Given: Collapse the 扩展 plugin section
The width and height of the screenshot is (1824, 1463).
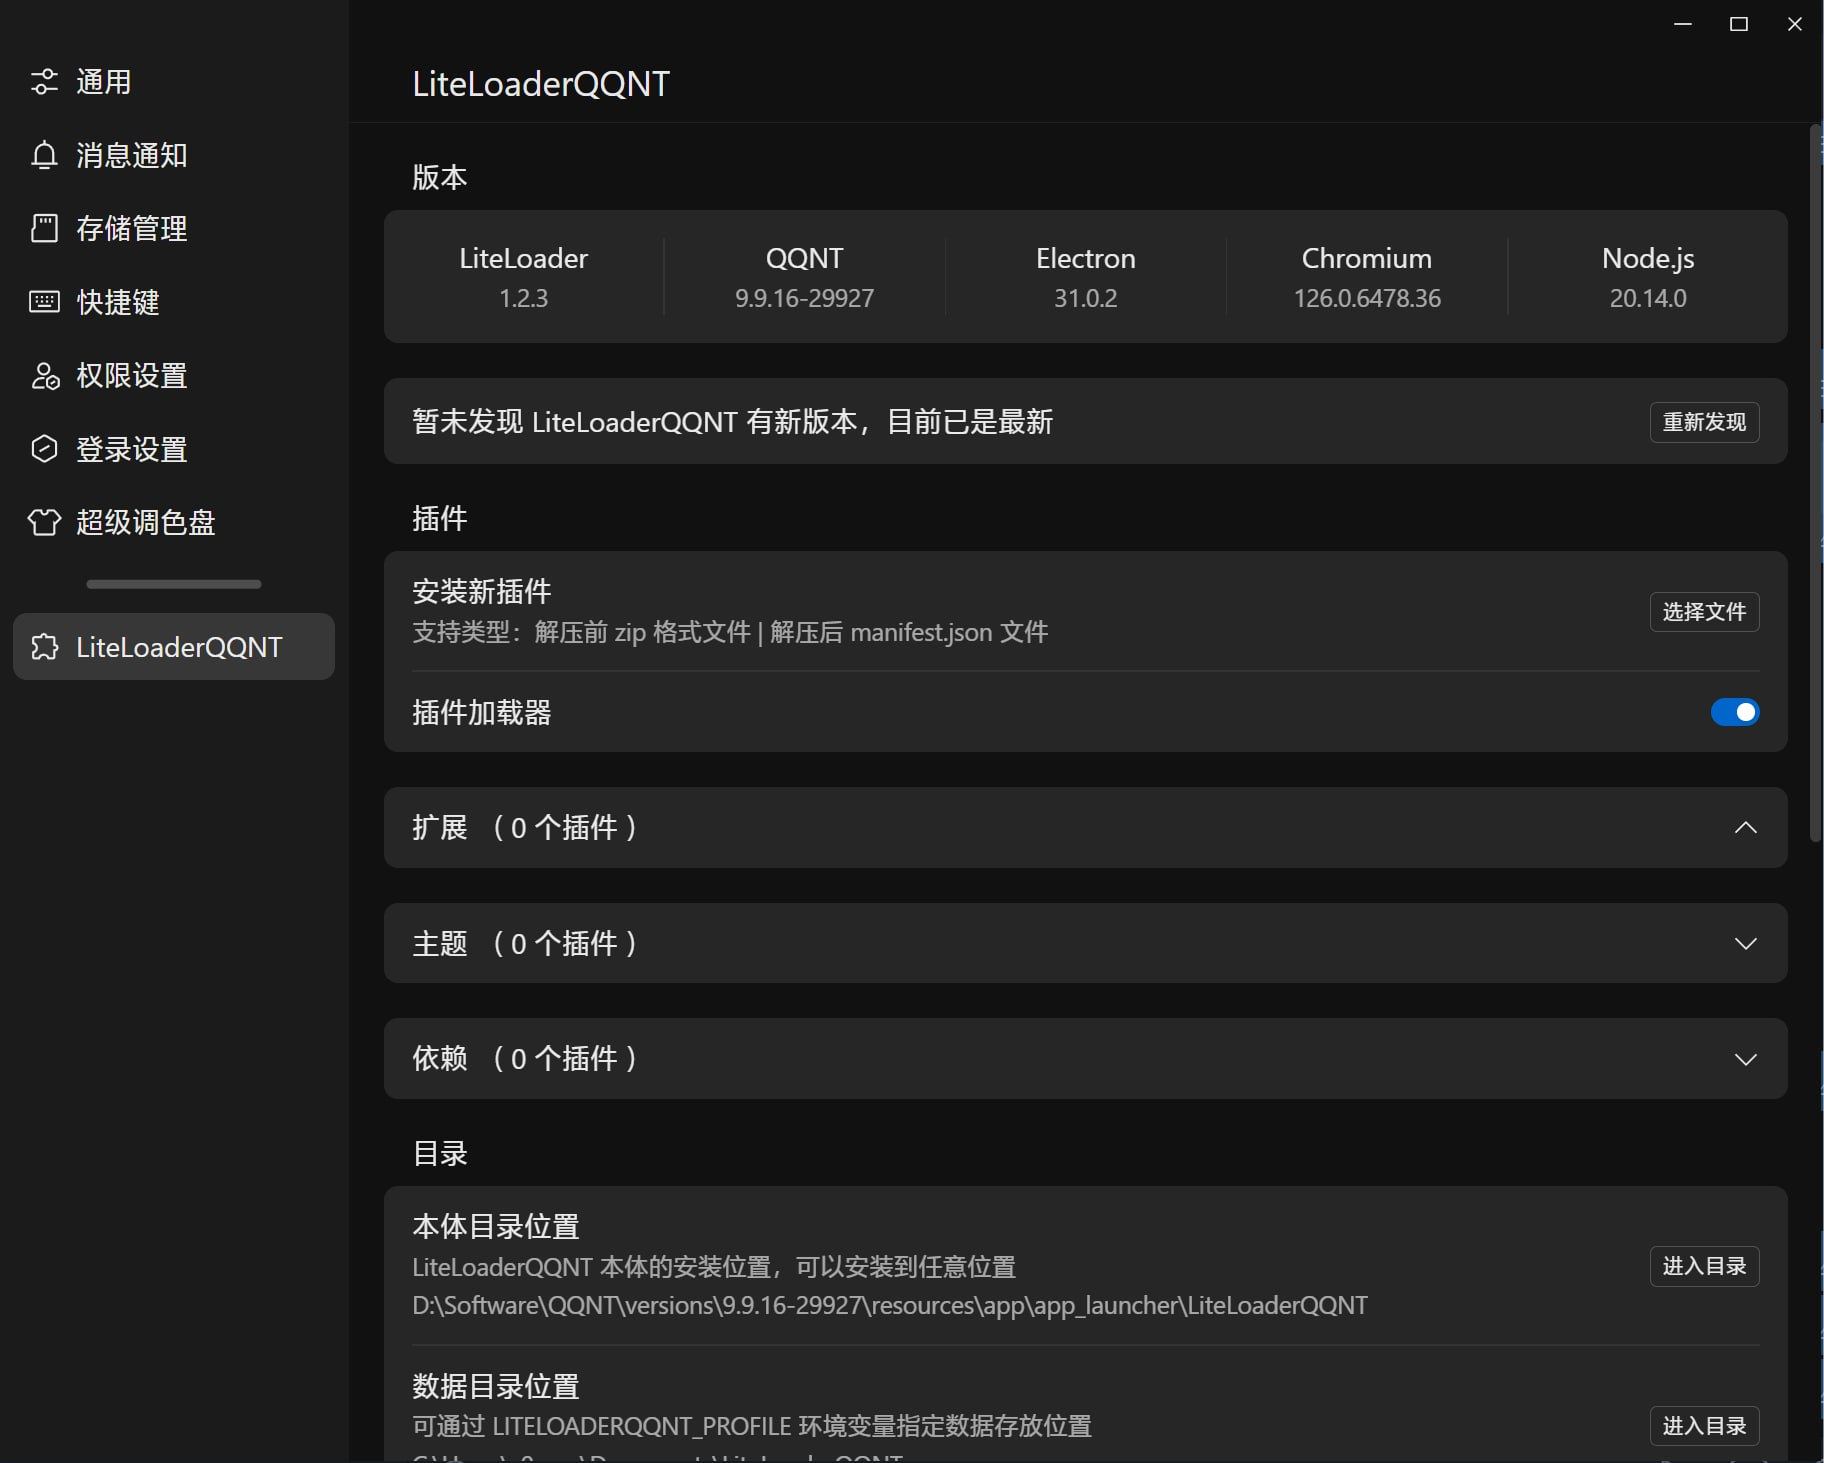Looking at the screenshot, I should (1746, 828).
